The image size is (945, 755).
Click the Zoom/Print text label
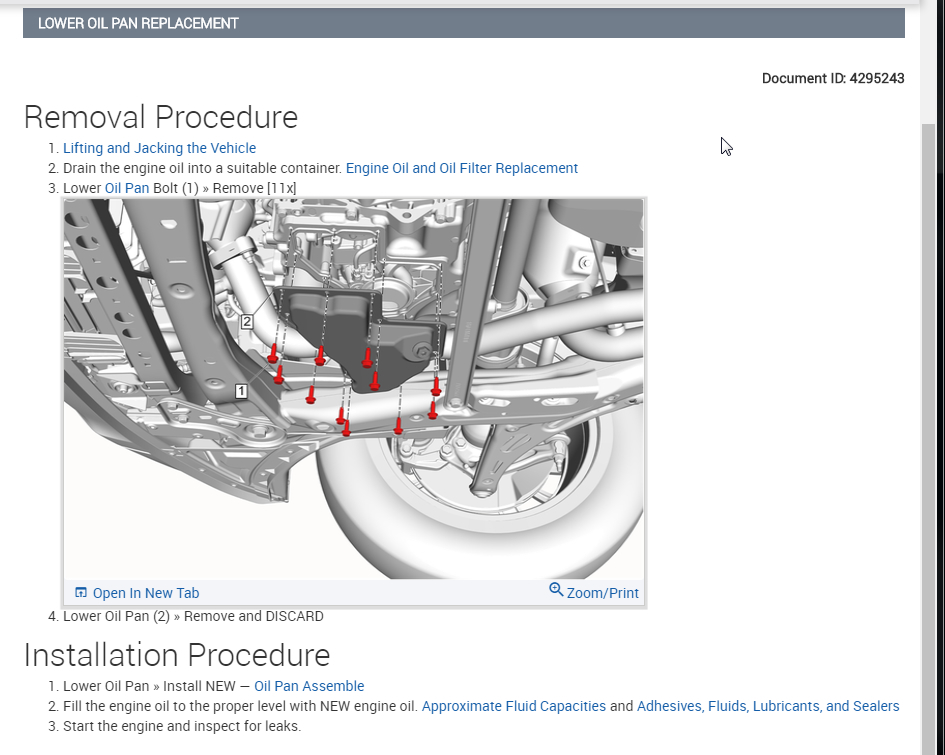[x=603, y=593]
